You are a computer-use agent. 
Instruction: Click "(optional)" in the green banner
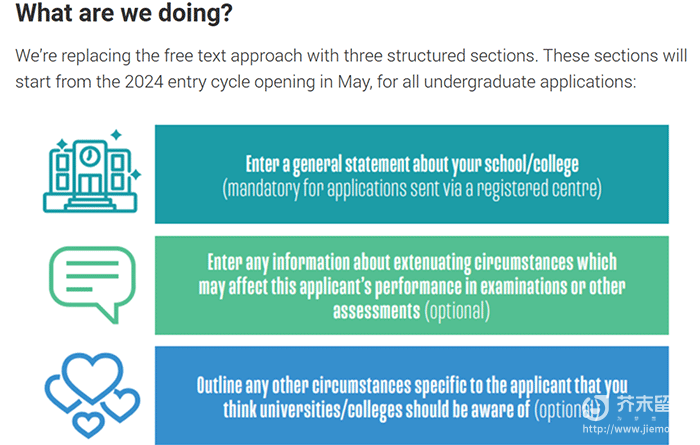pos(457,311)
